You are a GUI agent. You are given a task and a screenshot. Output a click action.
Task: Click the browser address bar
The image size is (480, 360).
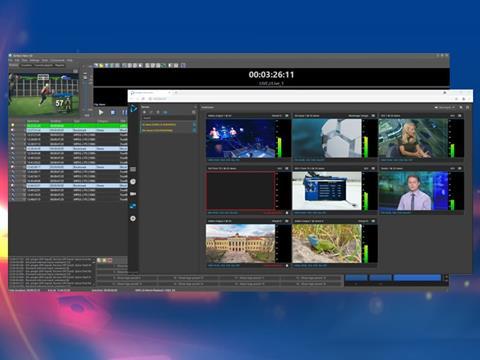tap(300, 99)
